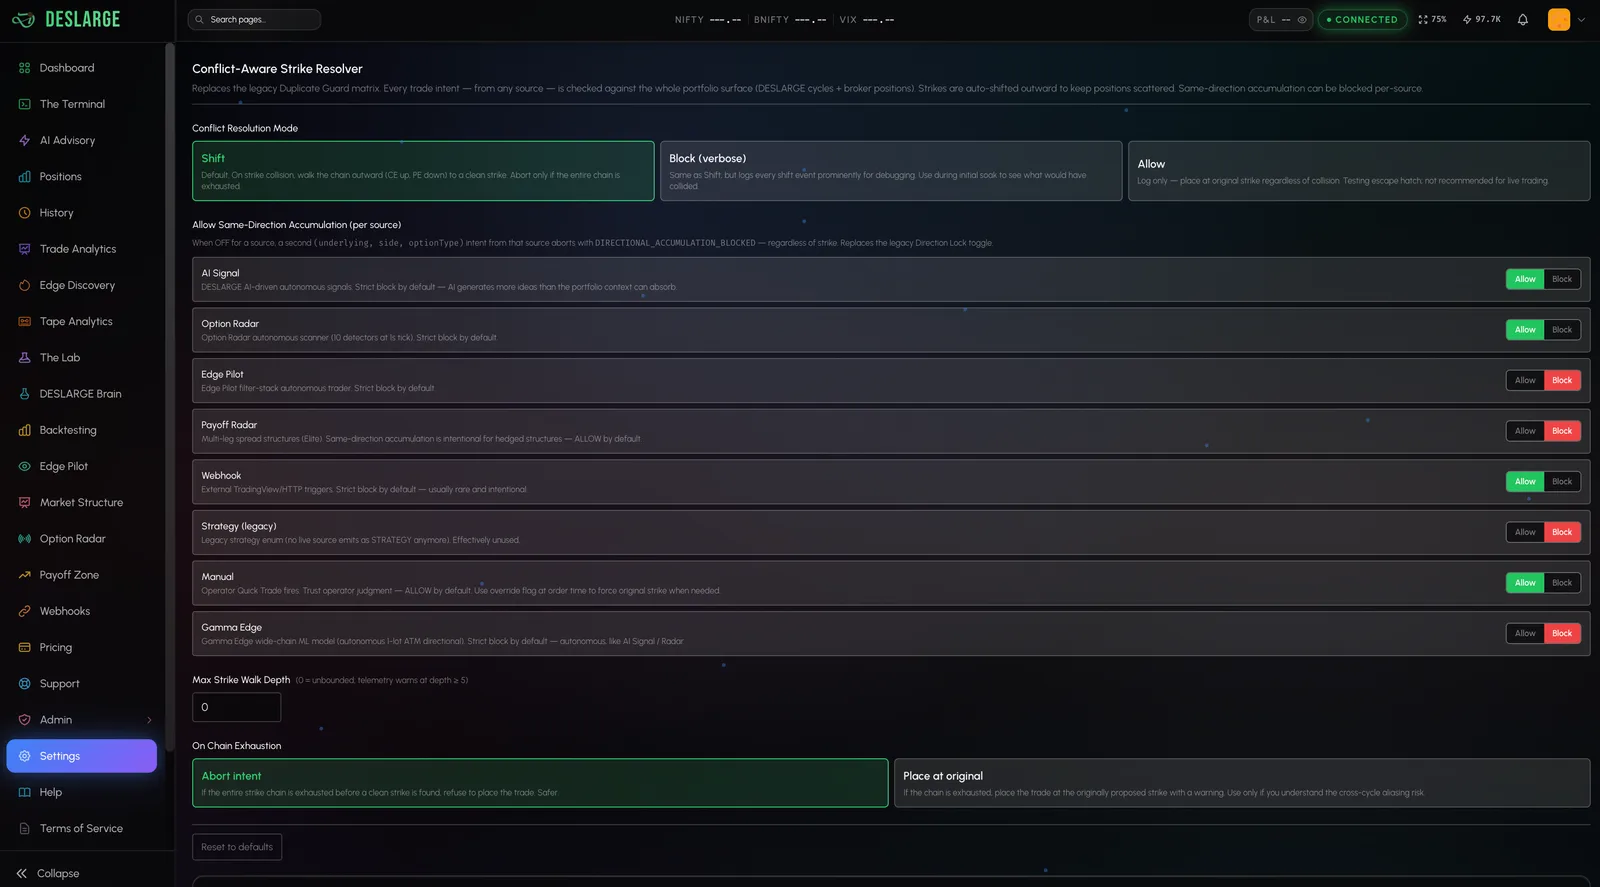Viewport: 1600px width, 887px height.
Task: Click the Edge Pilot eye icon in sidebar
Action: click(x=25, y=466)
